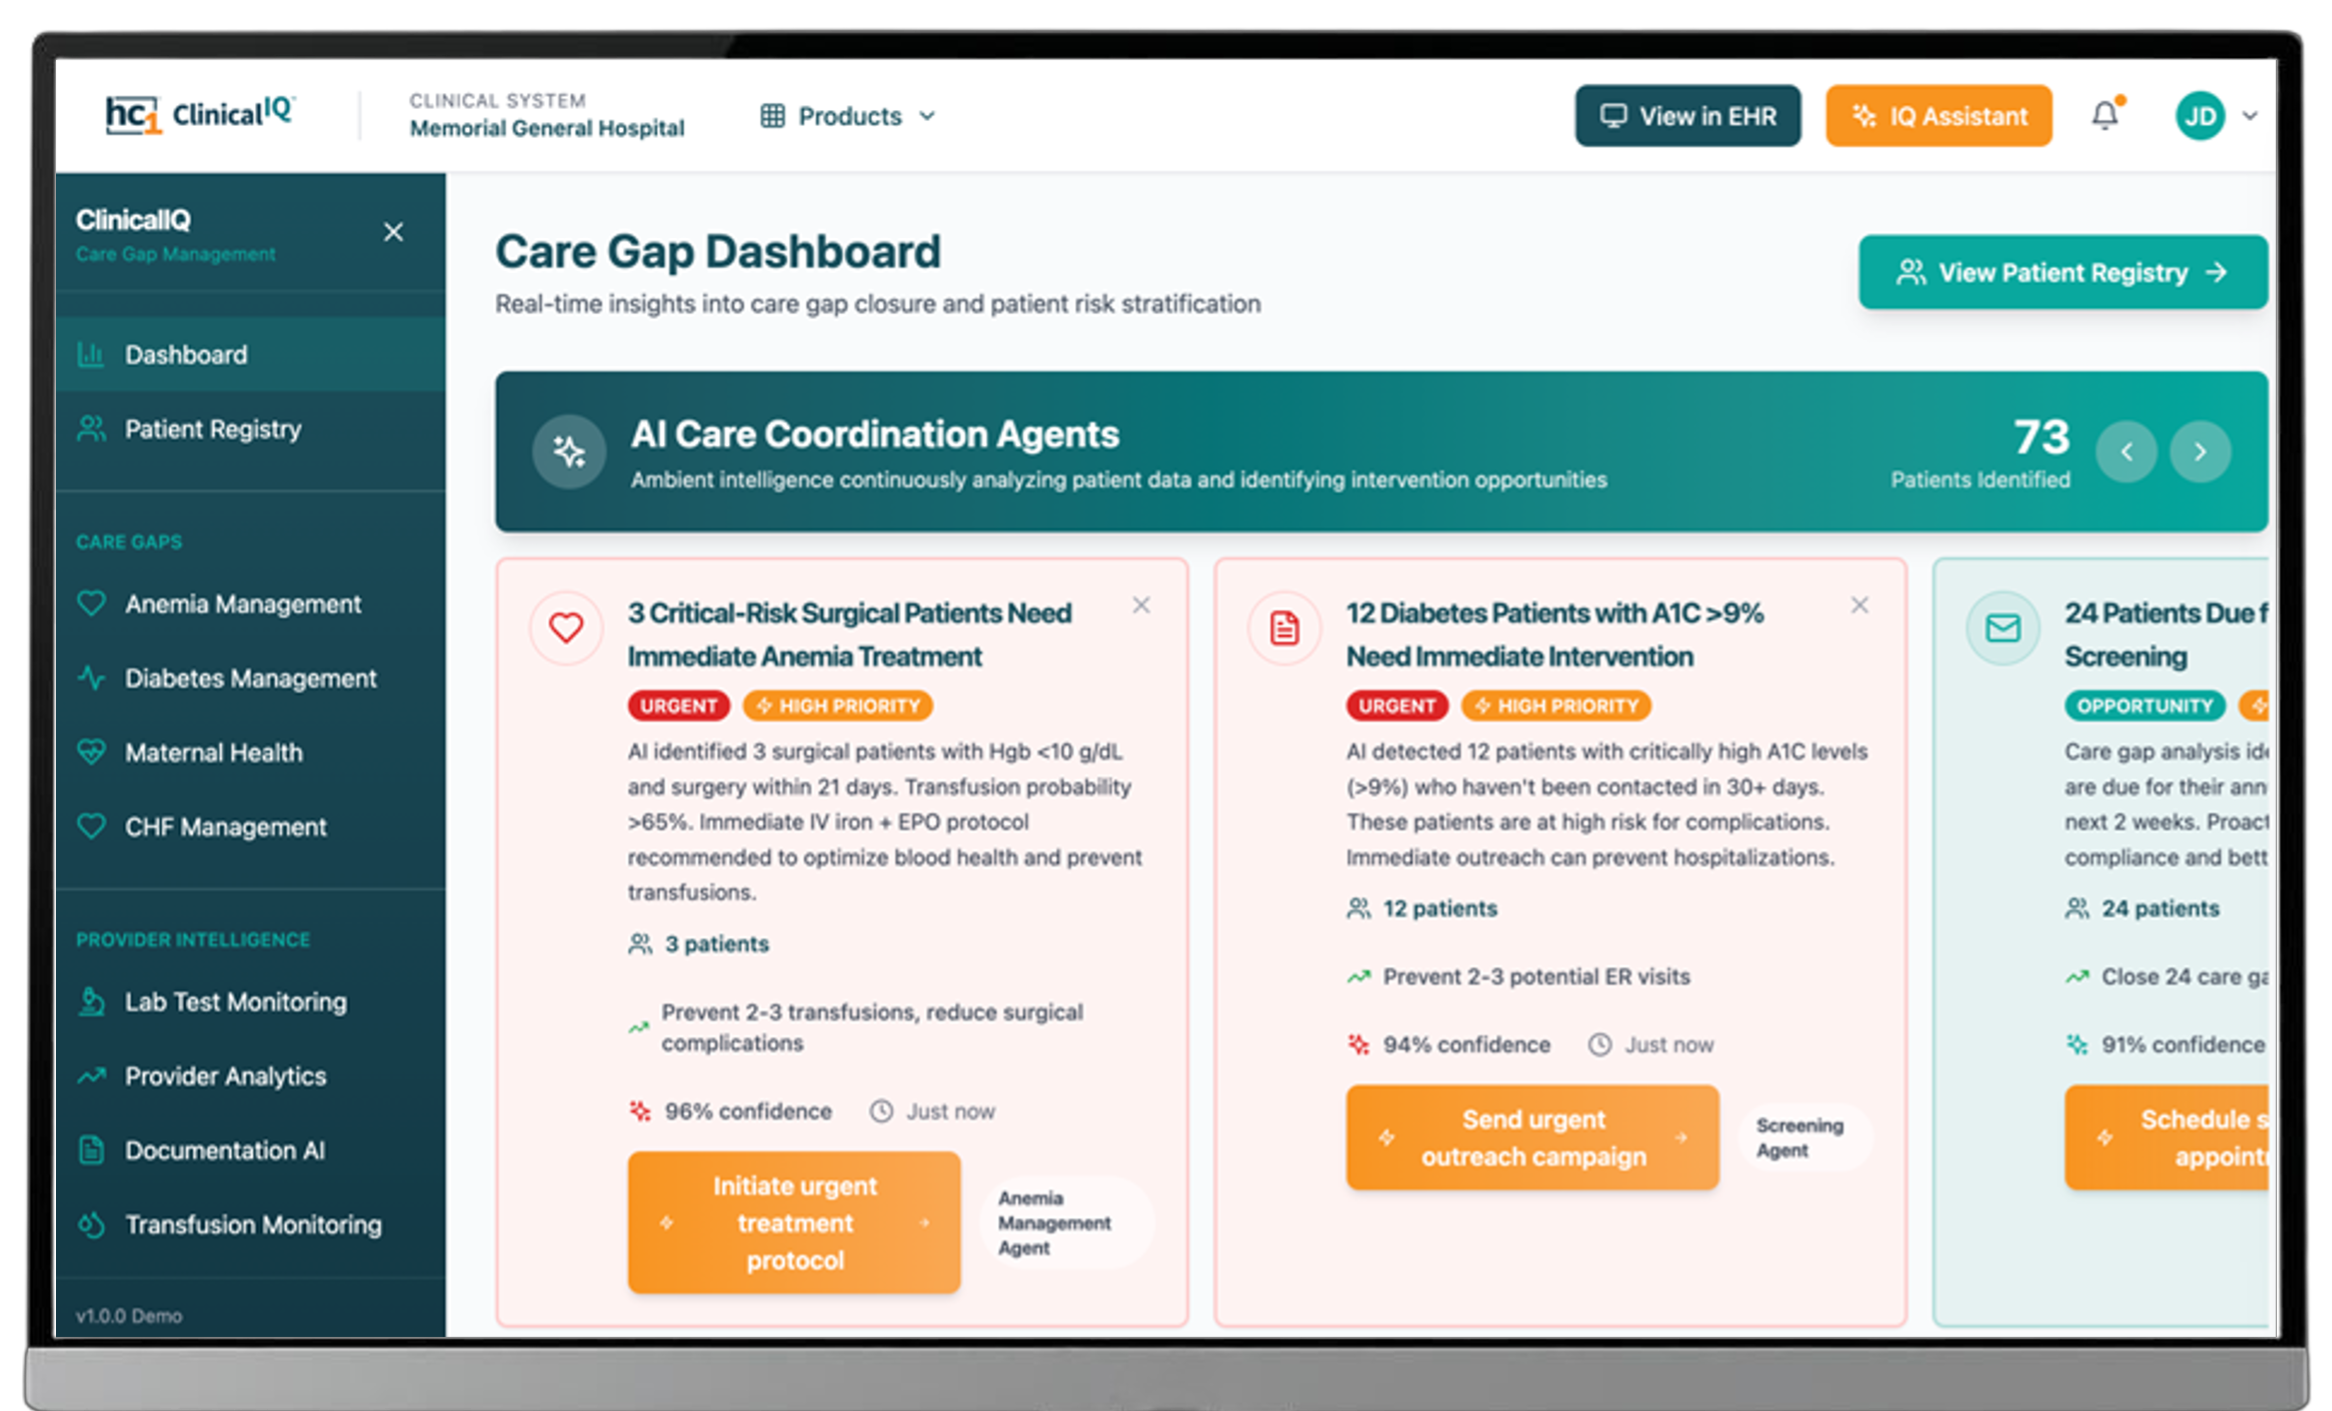Open Lab Test Monitoring via its microscope icon
This screenshot has height=1411, width=2332.
[91, 1001]
